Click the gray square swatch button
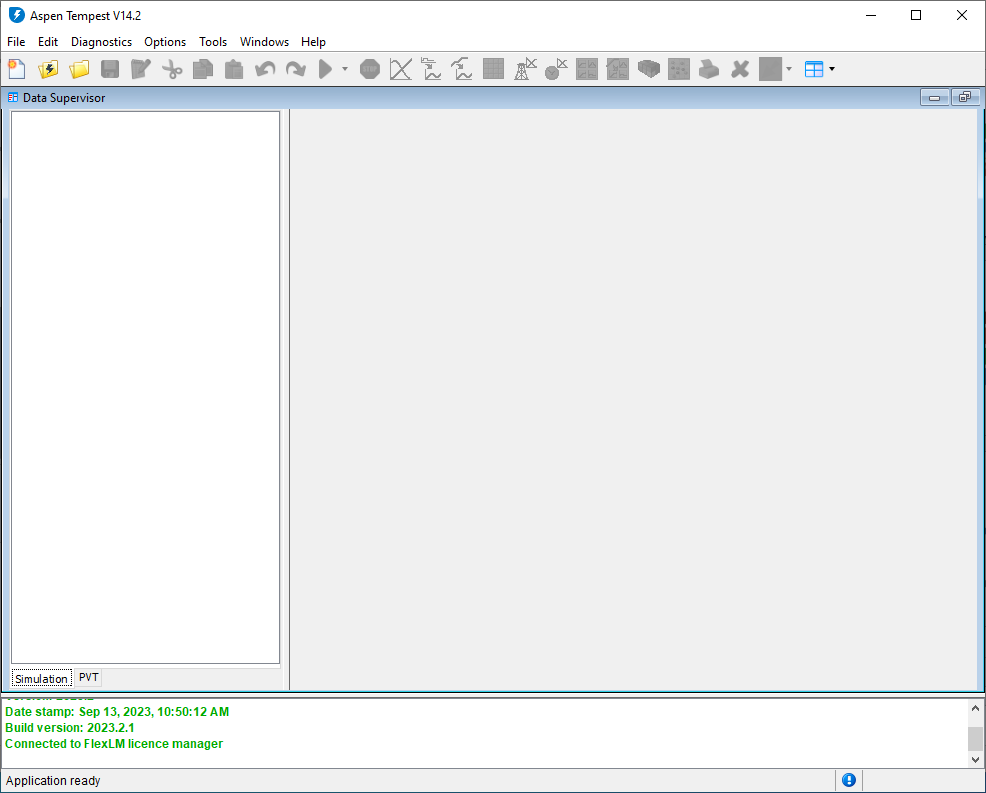Viewport: 986px width, 793px height. click(x=770, y=69)
